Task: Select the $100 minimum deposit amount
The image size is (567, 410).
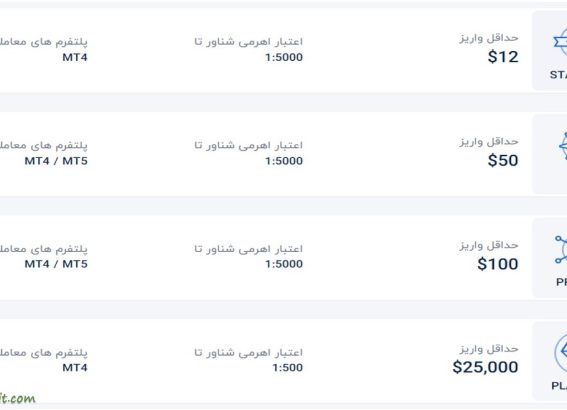Action: coord(498,264)
